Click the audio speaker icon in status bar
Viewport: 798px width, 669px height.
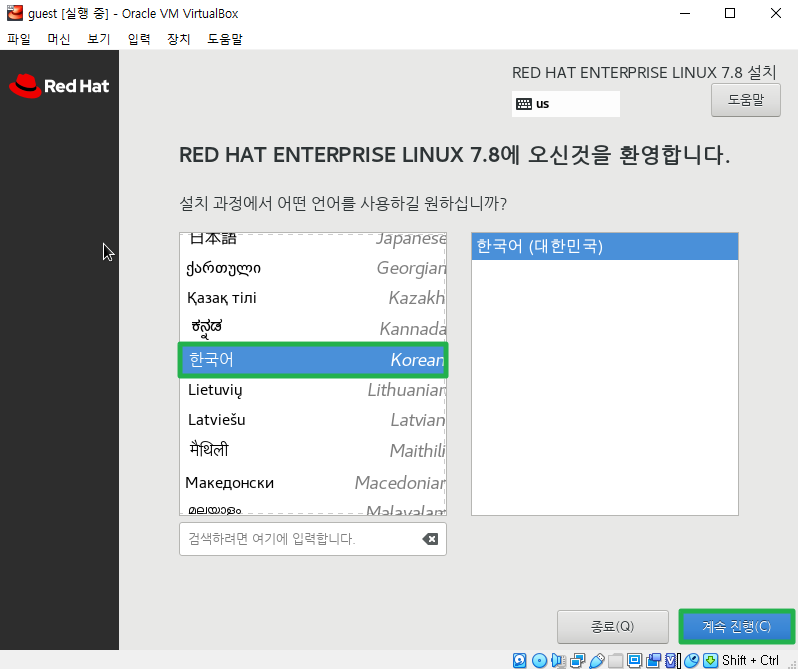[x=558, y=660]
